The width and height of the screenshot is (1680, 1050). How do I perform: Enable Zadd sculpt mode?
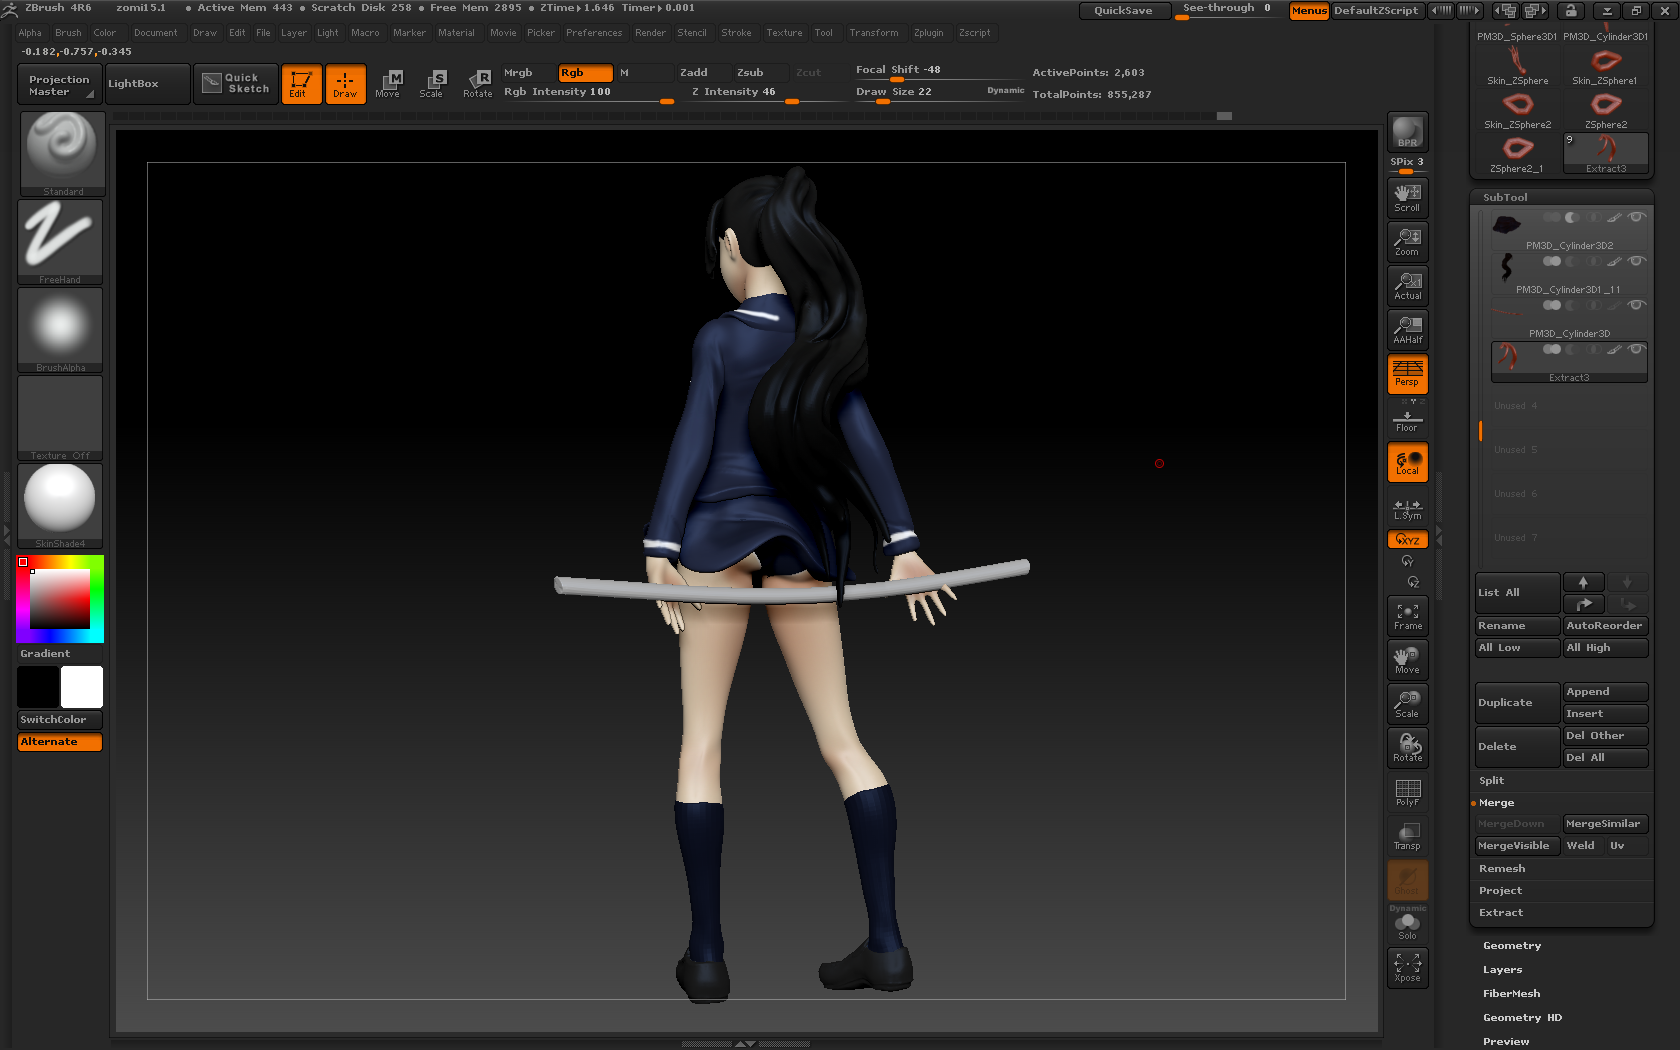coord(703,73)
